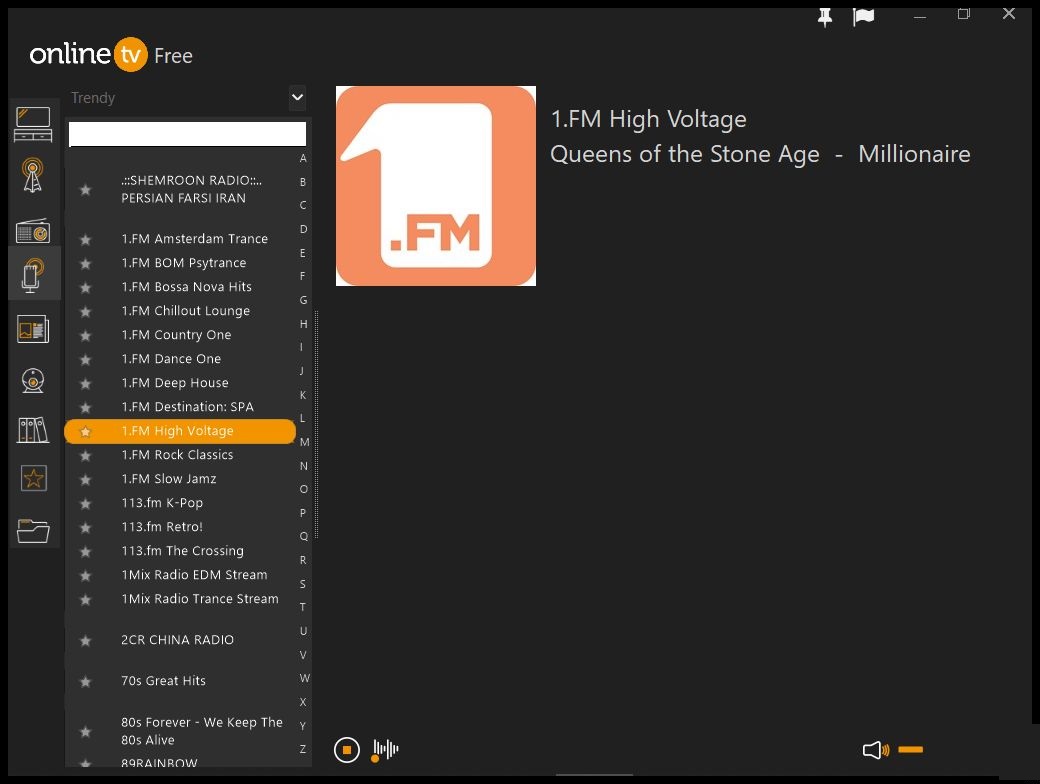Image resolution: width=1040 pixels, height=784 pixels.
Task: Click the 1.FM High Voltage now-playing title
Action: (649, 119)
